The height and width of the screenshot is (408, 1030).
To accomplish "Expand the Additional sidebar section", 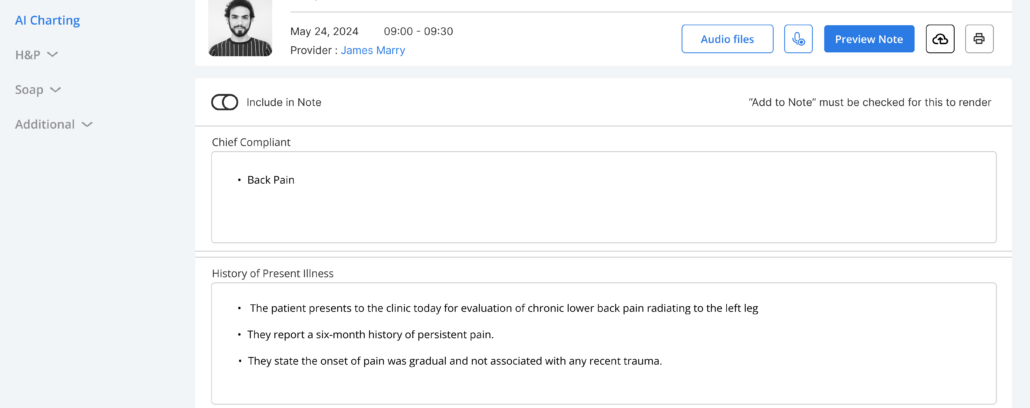I will pyautogui.click(x=54, y=124).
